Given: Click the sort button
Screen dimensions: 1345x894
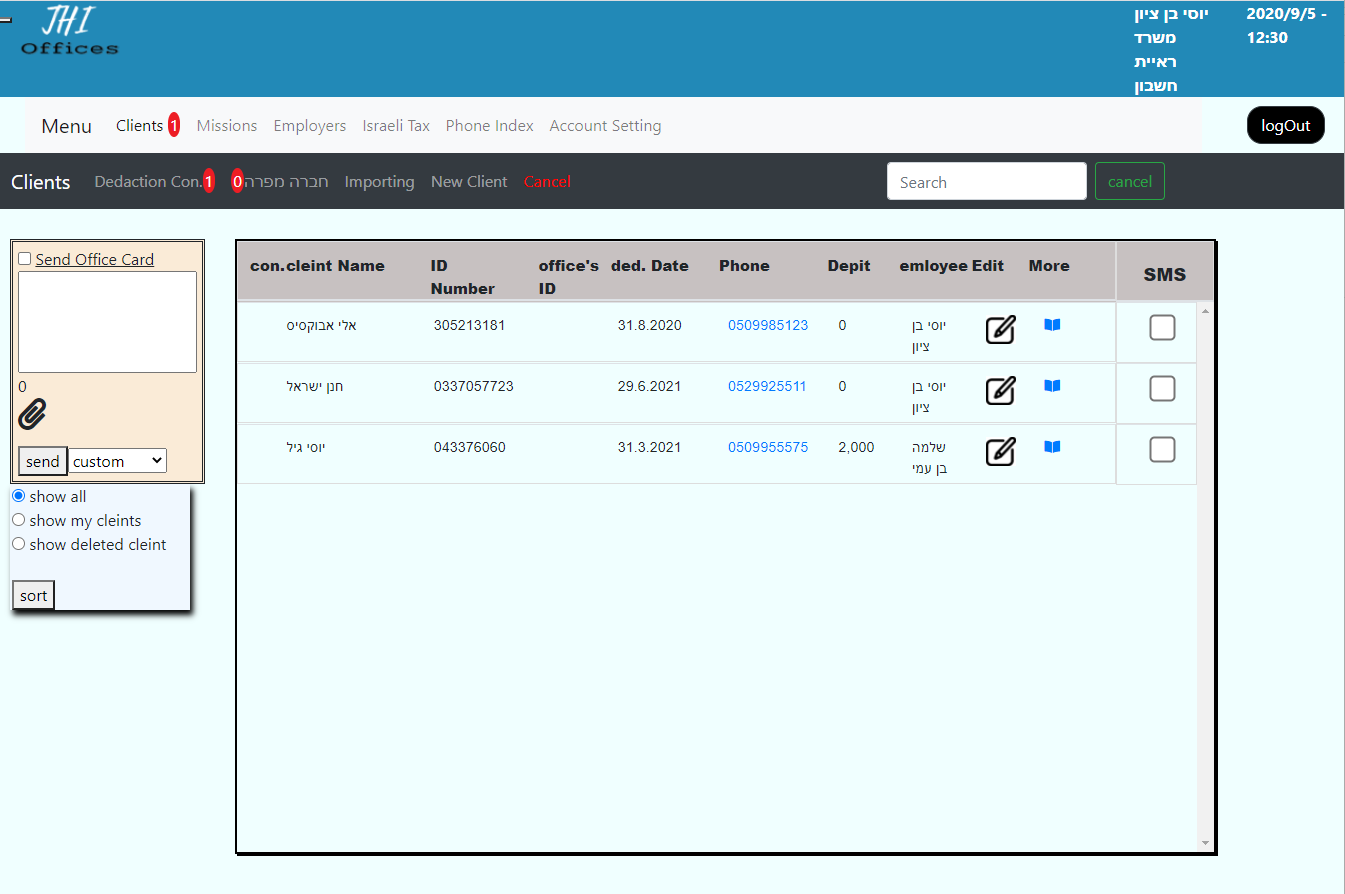Looking at the screenshot, I should click(33, 596).
